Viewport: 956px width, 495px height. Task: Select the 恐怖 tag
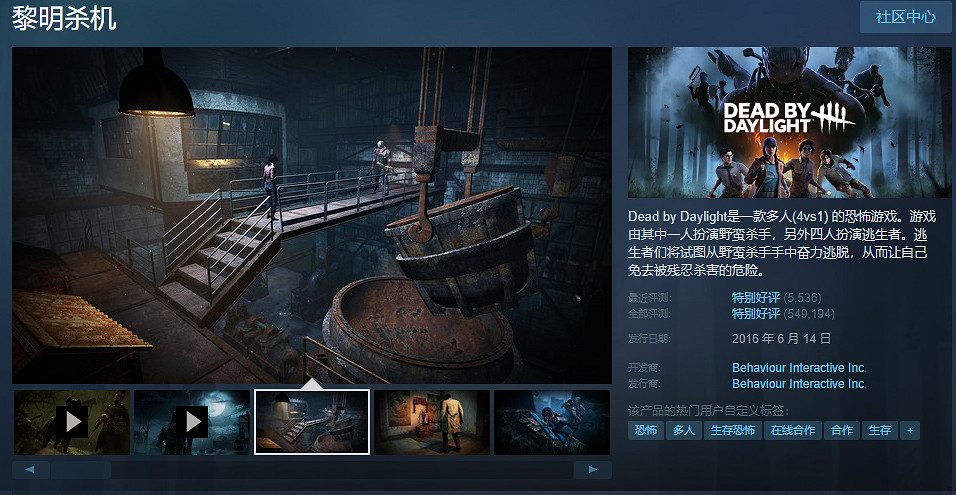(645, 430)
